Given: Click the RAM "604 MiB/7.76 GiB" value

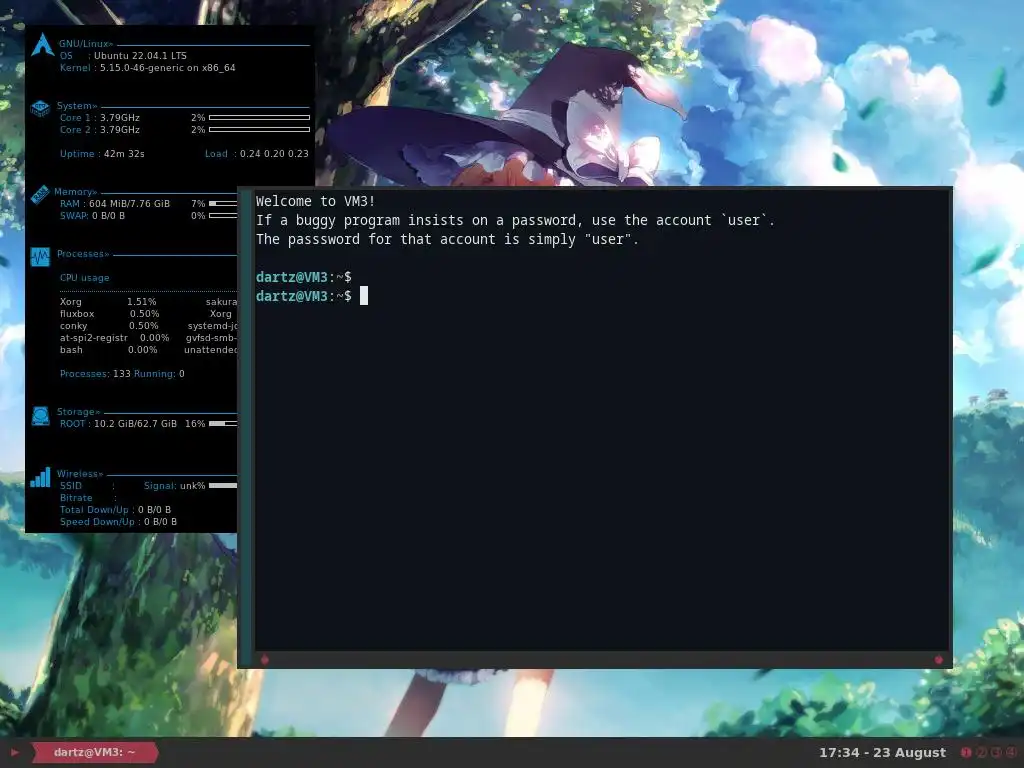Looking at the screenshot, I should click(x=129, y=204).
